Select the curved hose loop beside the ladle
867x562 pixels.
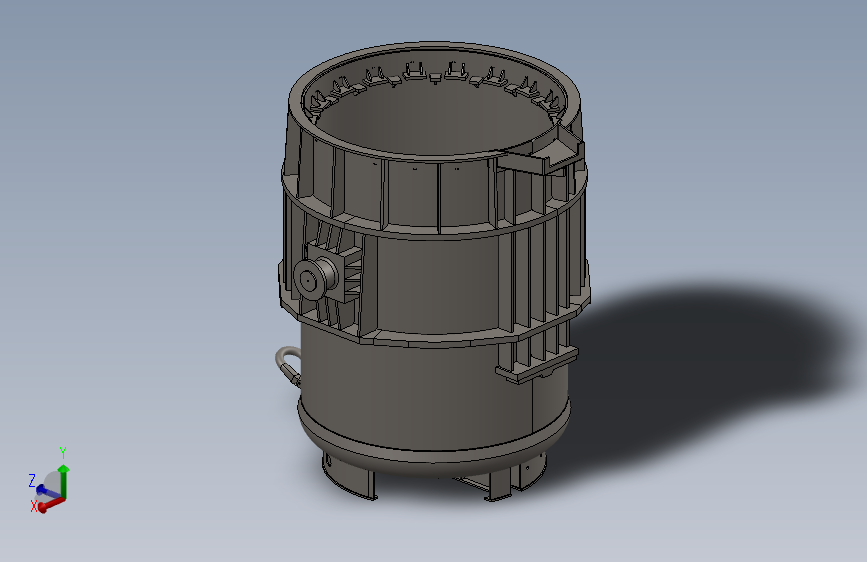click(288, 365)
